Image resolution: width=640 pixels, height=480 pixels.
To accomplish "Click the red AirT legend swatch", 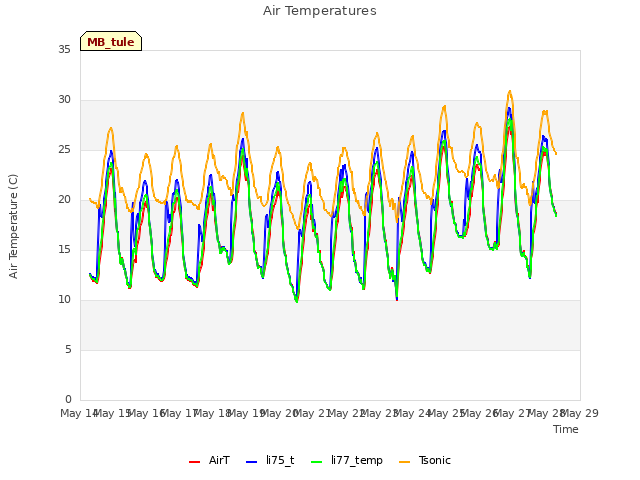I will pyautogui.click(x=195, y=462).
